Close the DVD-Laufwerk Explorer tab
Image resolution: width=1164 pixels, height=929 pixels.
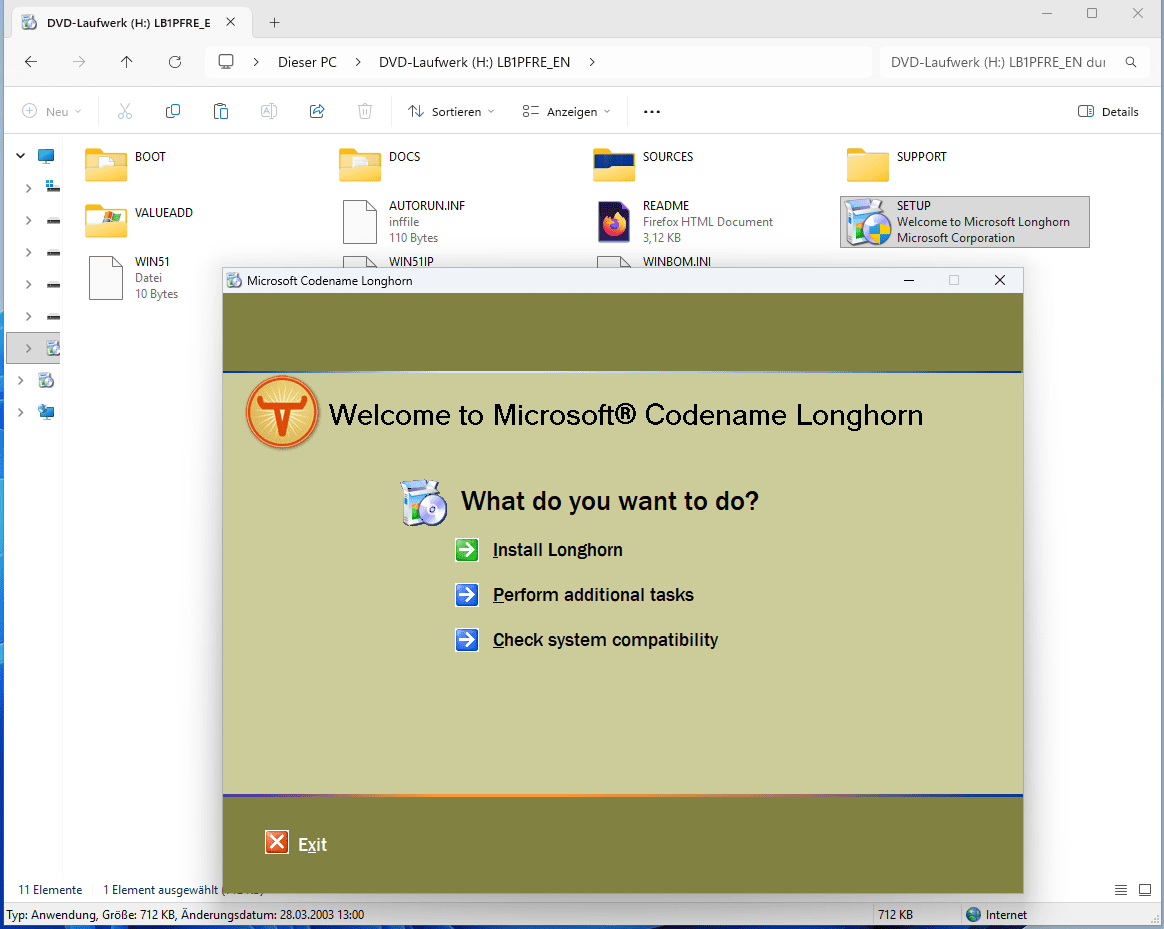(x=231, y=22)
